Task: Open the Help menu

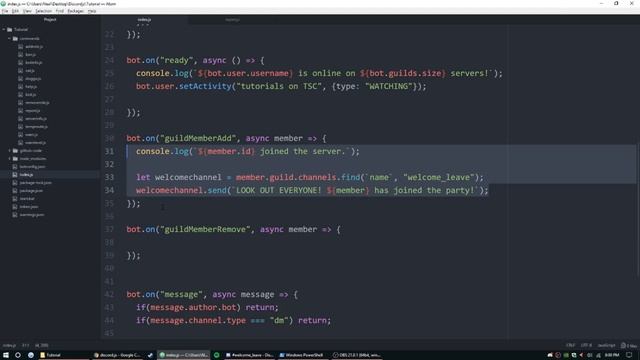Action: click(x=92, y=11)
